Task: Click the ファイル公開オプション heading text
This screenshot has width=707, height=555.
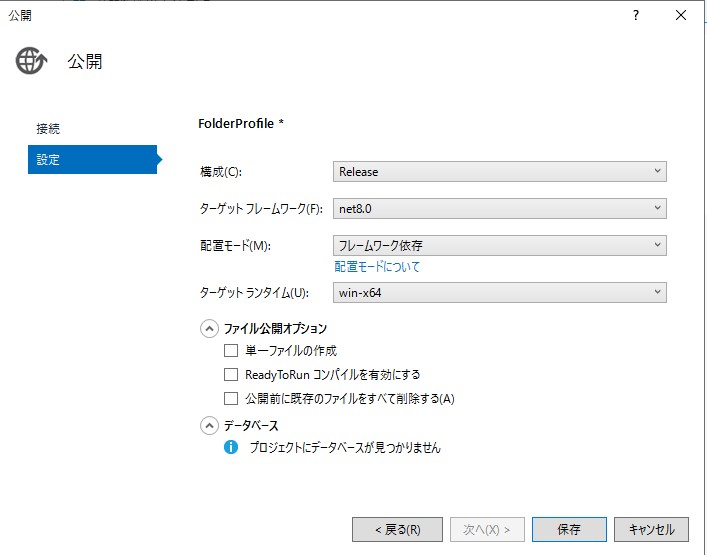Action: pos(275,329)
